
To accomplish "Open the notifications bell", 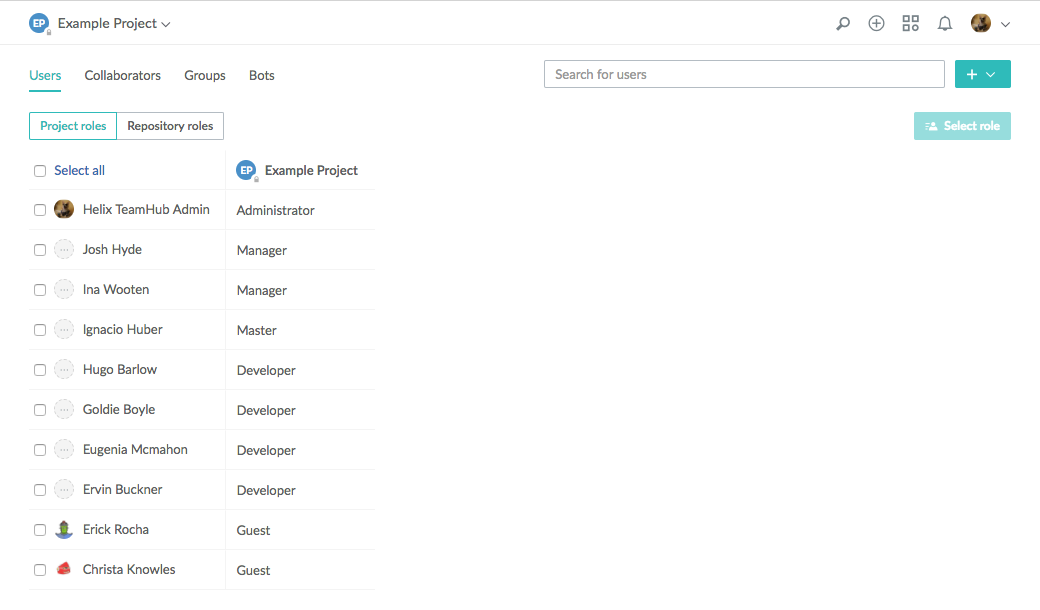I will click(x=944, y=24).
